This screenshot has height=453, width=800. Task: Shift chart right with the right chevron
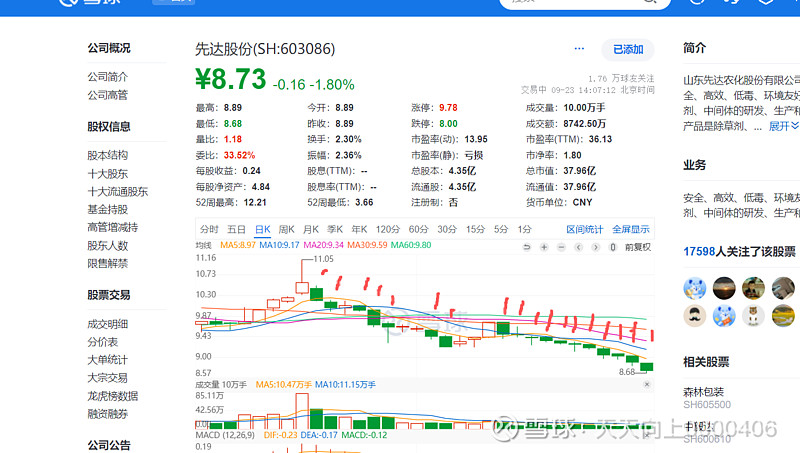click(x=595, y=247)
